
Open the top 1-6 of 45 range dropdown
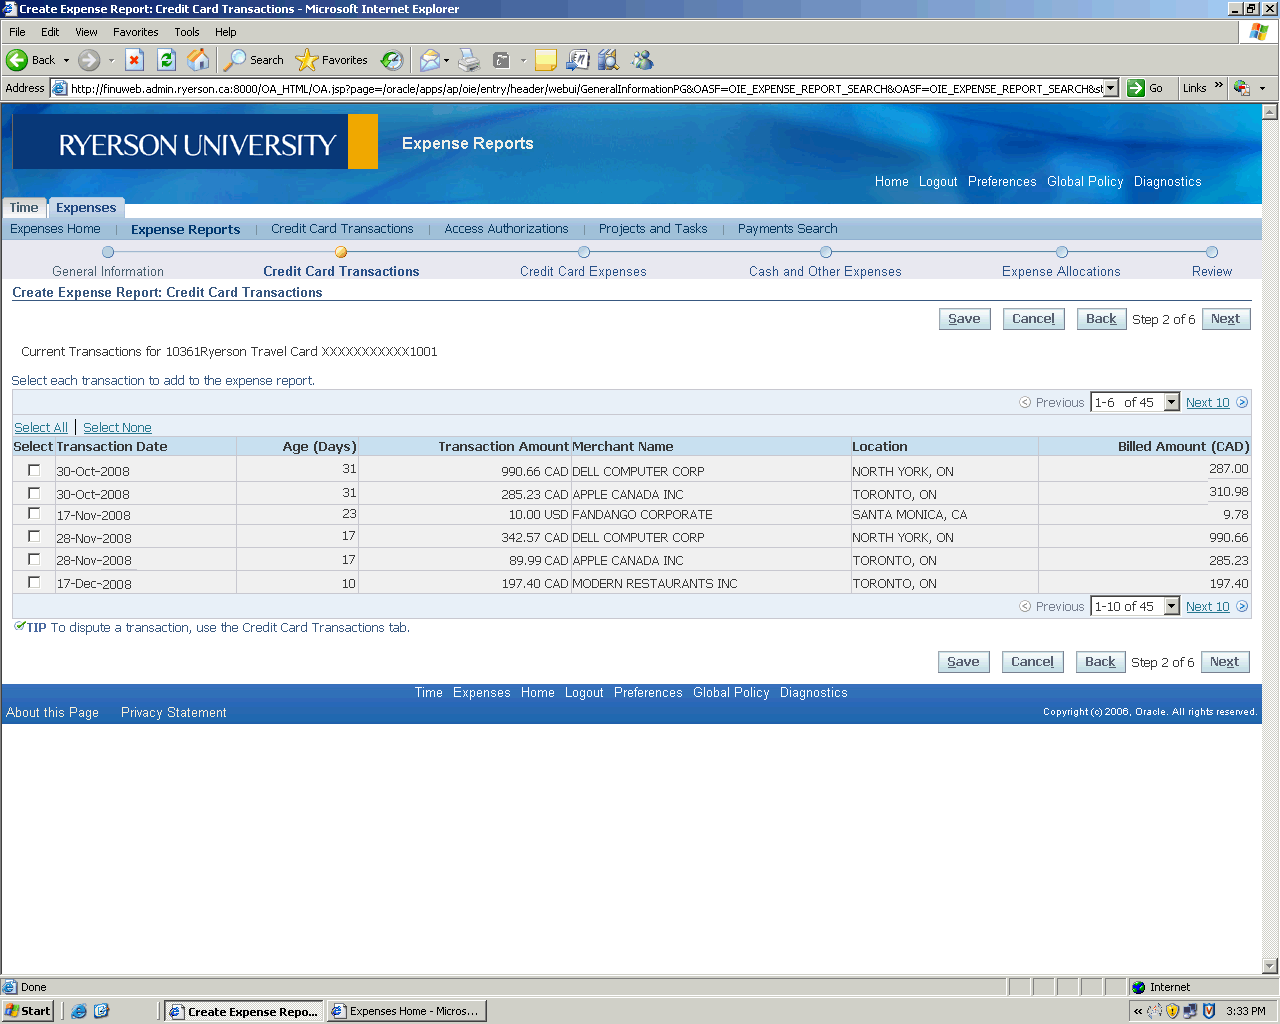(x=1171, y=402)
